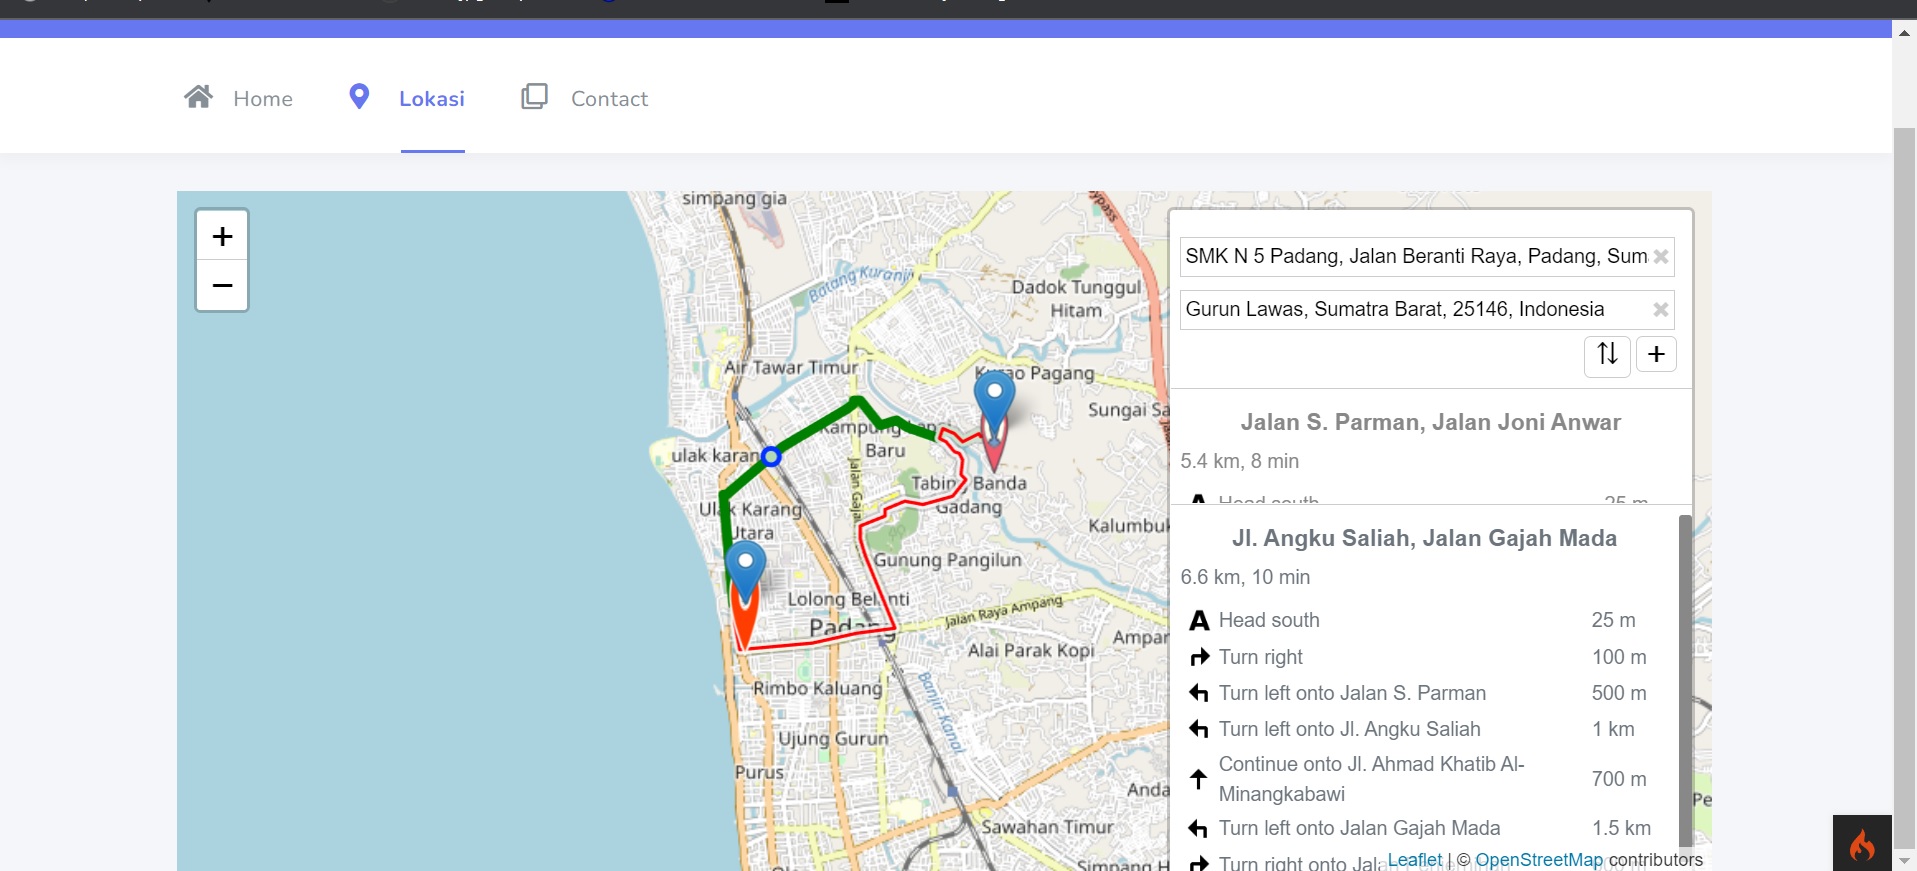Click the blue circle route waypoint

[771, 457]
